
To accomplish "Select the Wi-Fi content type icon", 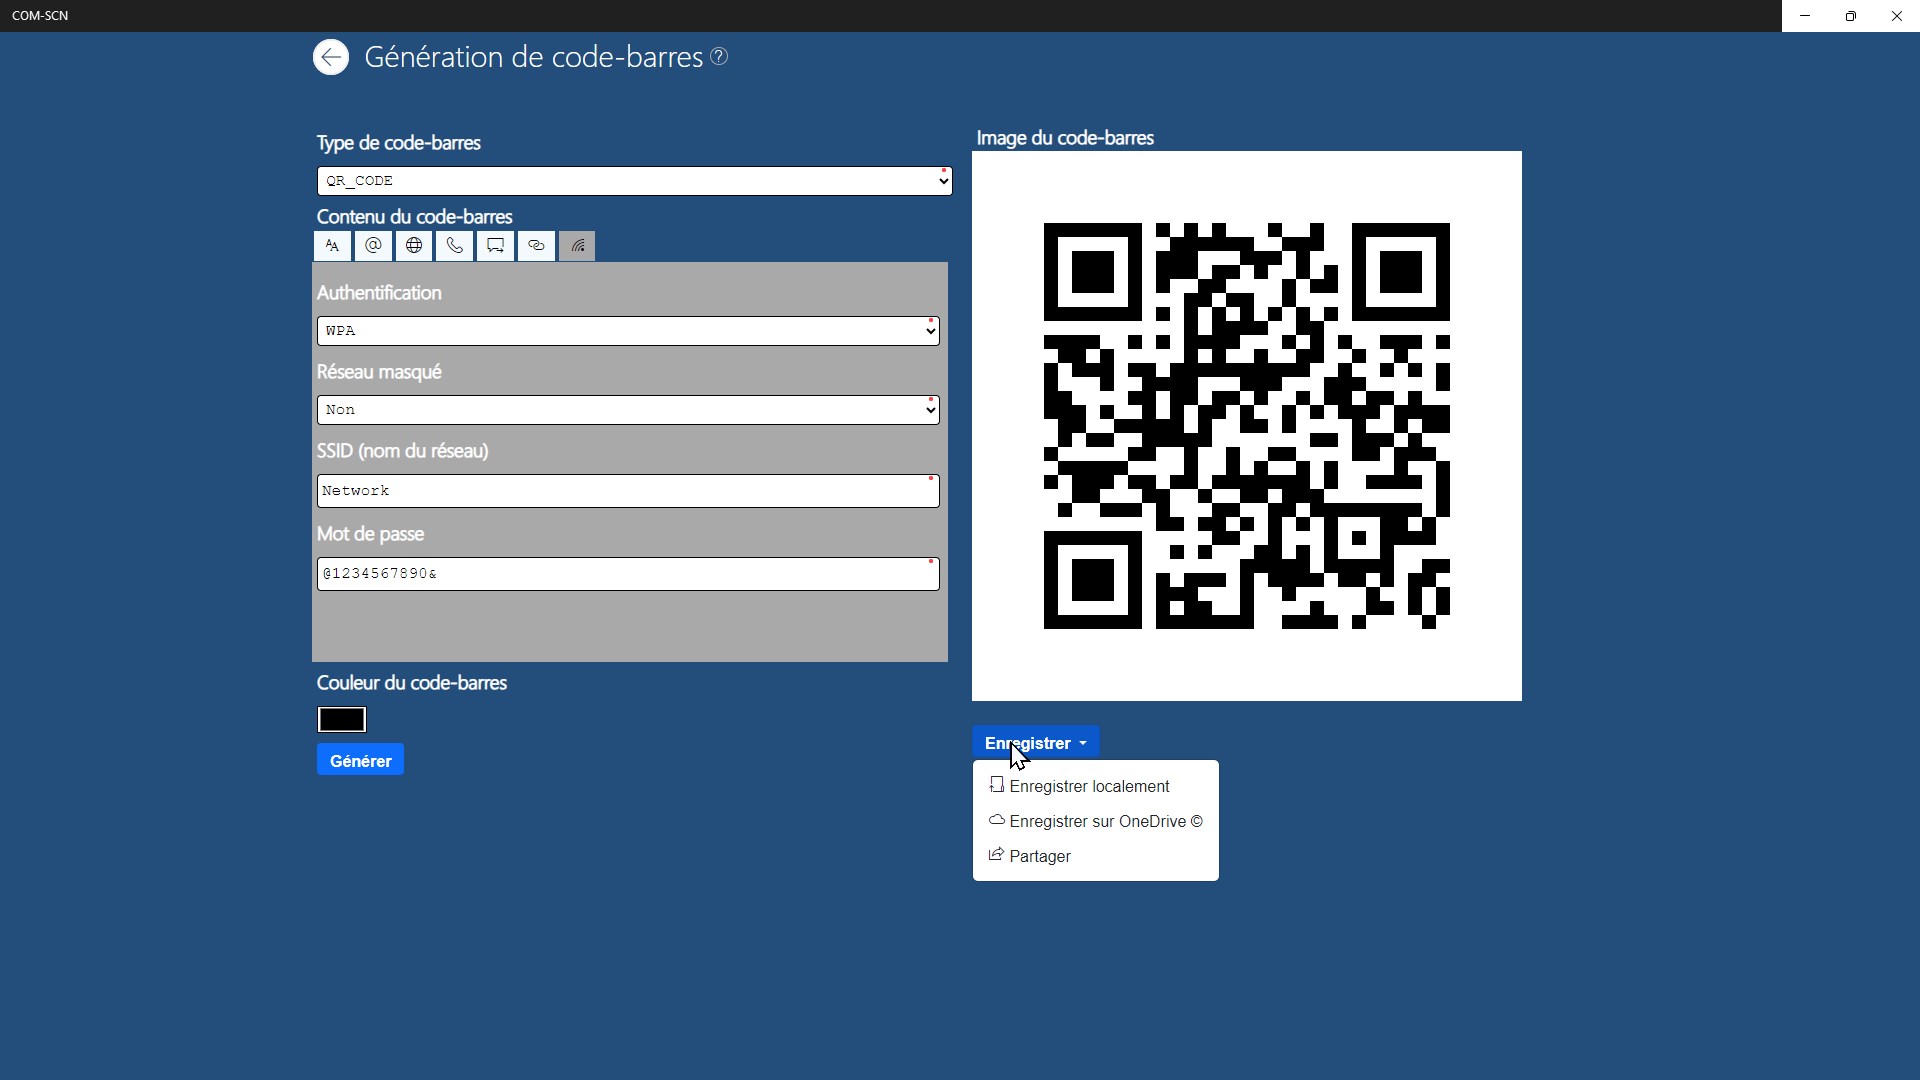I will [x=578, y=246].
